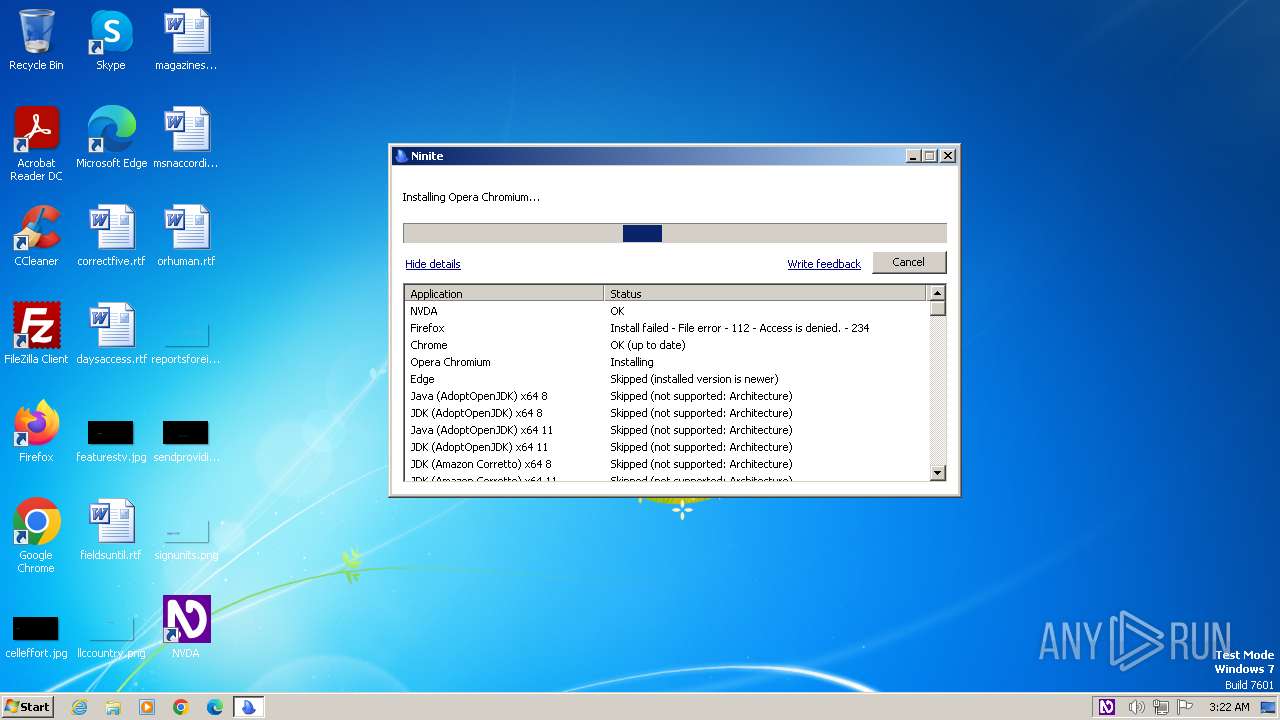Open Microsoft Edge desktop shortcut
This screenshot has height=720, width=1280.
pyautogui.click(x=111, y=138)
